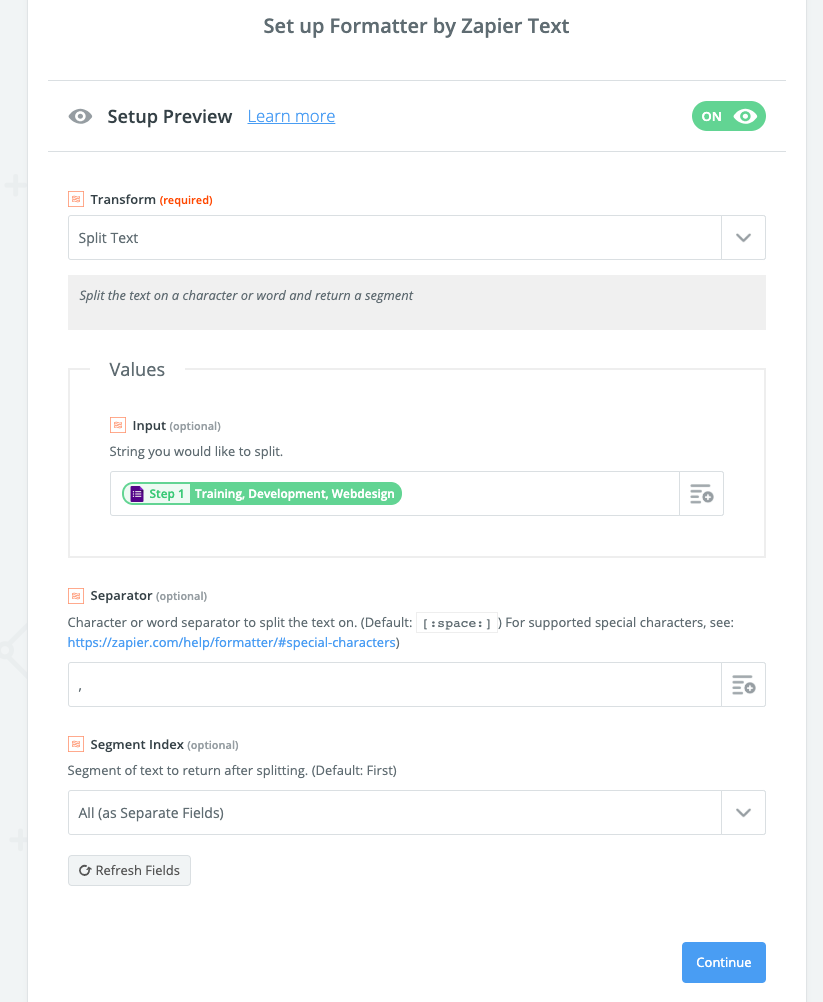Expand the Transform dropdown arrow
This screenshot has width=823, height=1002.
coord(743,238)
